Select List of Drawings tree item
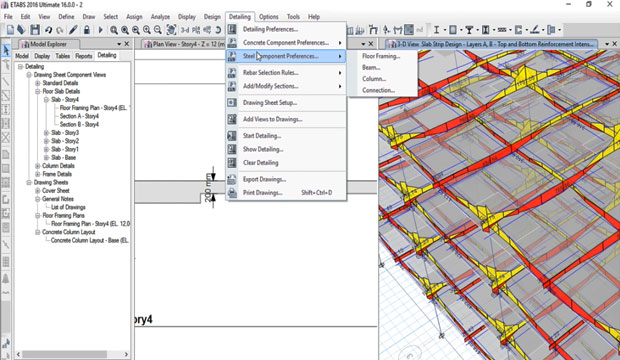620x360 pixels. 68,208
